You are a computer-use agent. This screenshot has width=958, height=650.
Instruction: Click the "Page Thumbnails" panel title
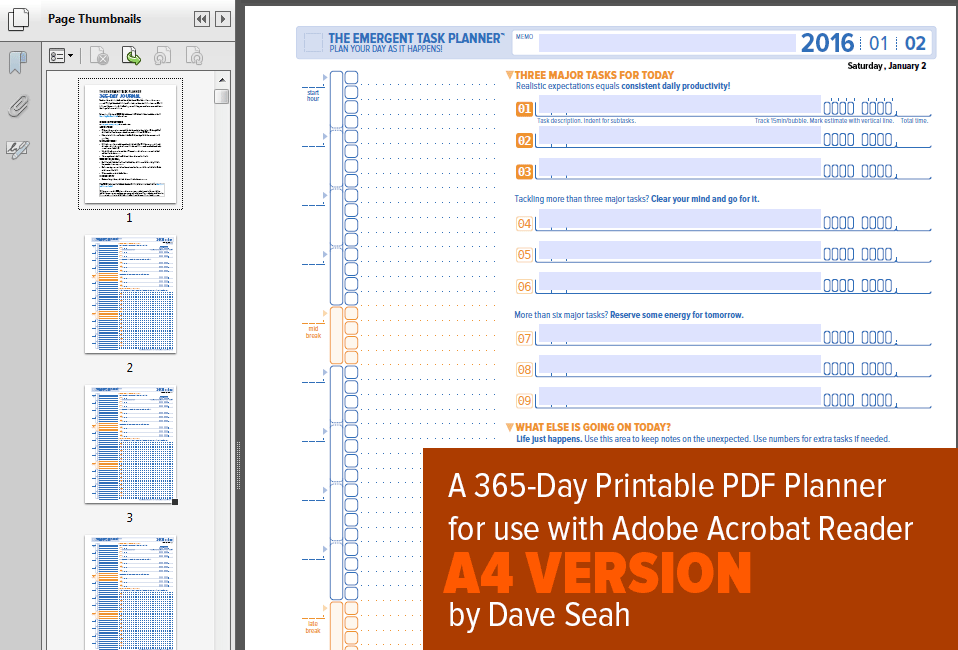click(95, 19)
